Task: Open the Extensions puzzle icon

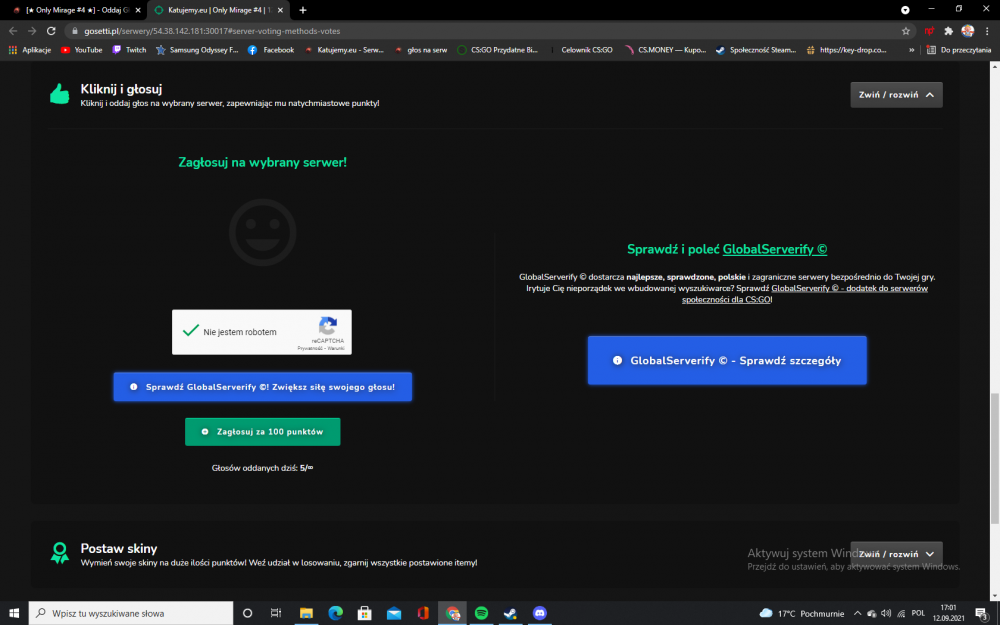Action: click(x=948, y=31)
